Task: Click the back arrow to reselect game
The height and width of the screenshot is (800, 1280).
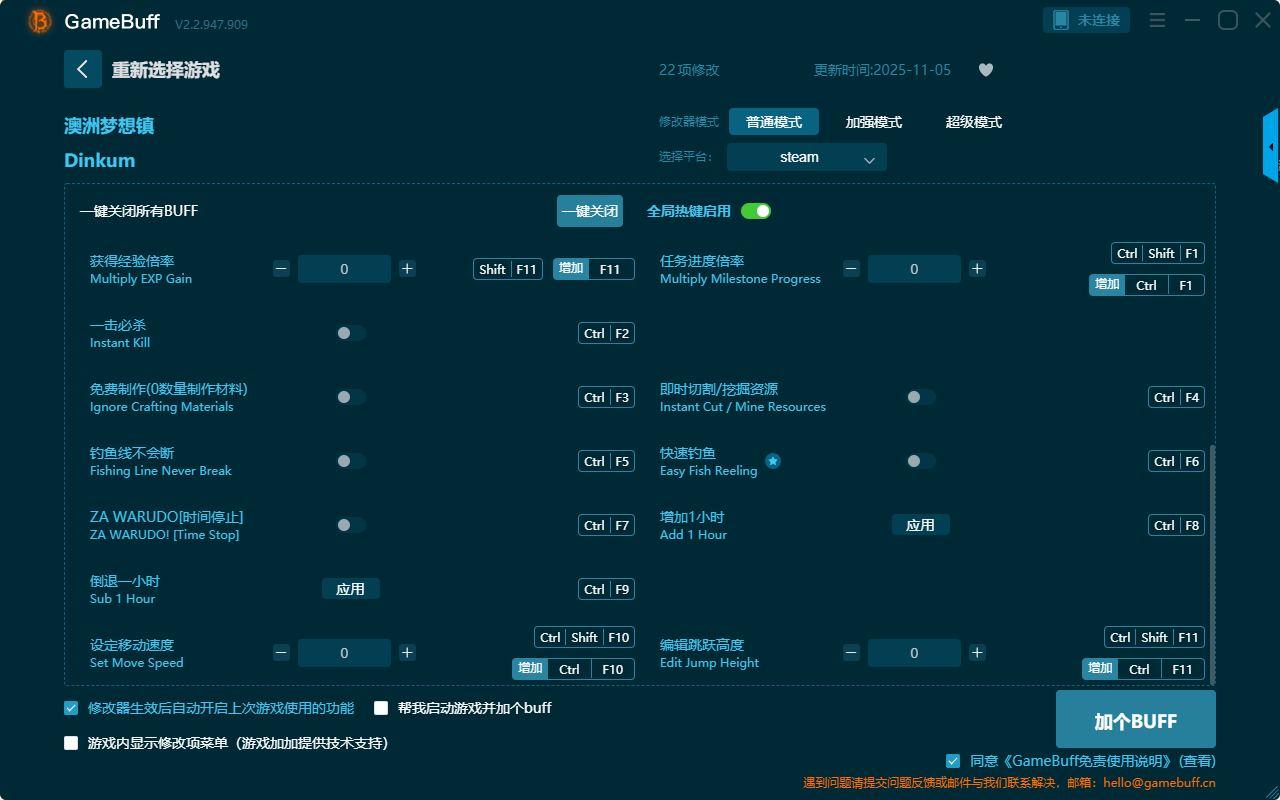Action: (83, 69)
